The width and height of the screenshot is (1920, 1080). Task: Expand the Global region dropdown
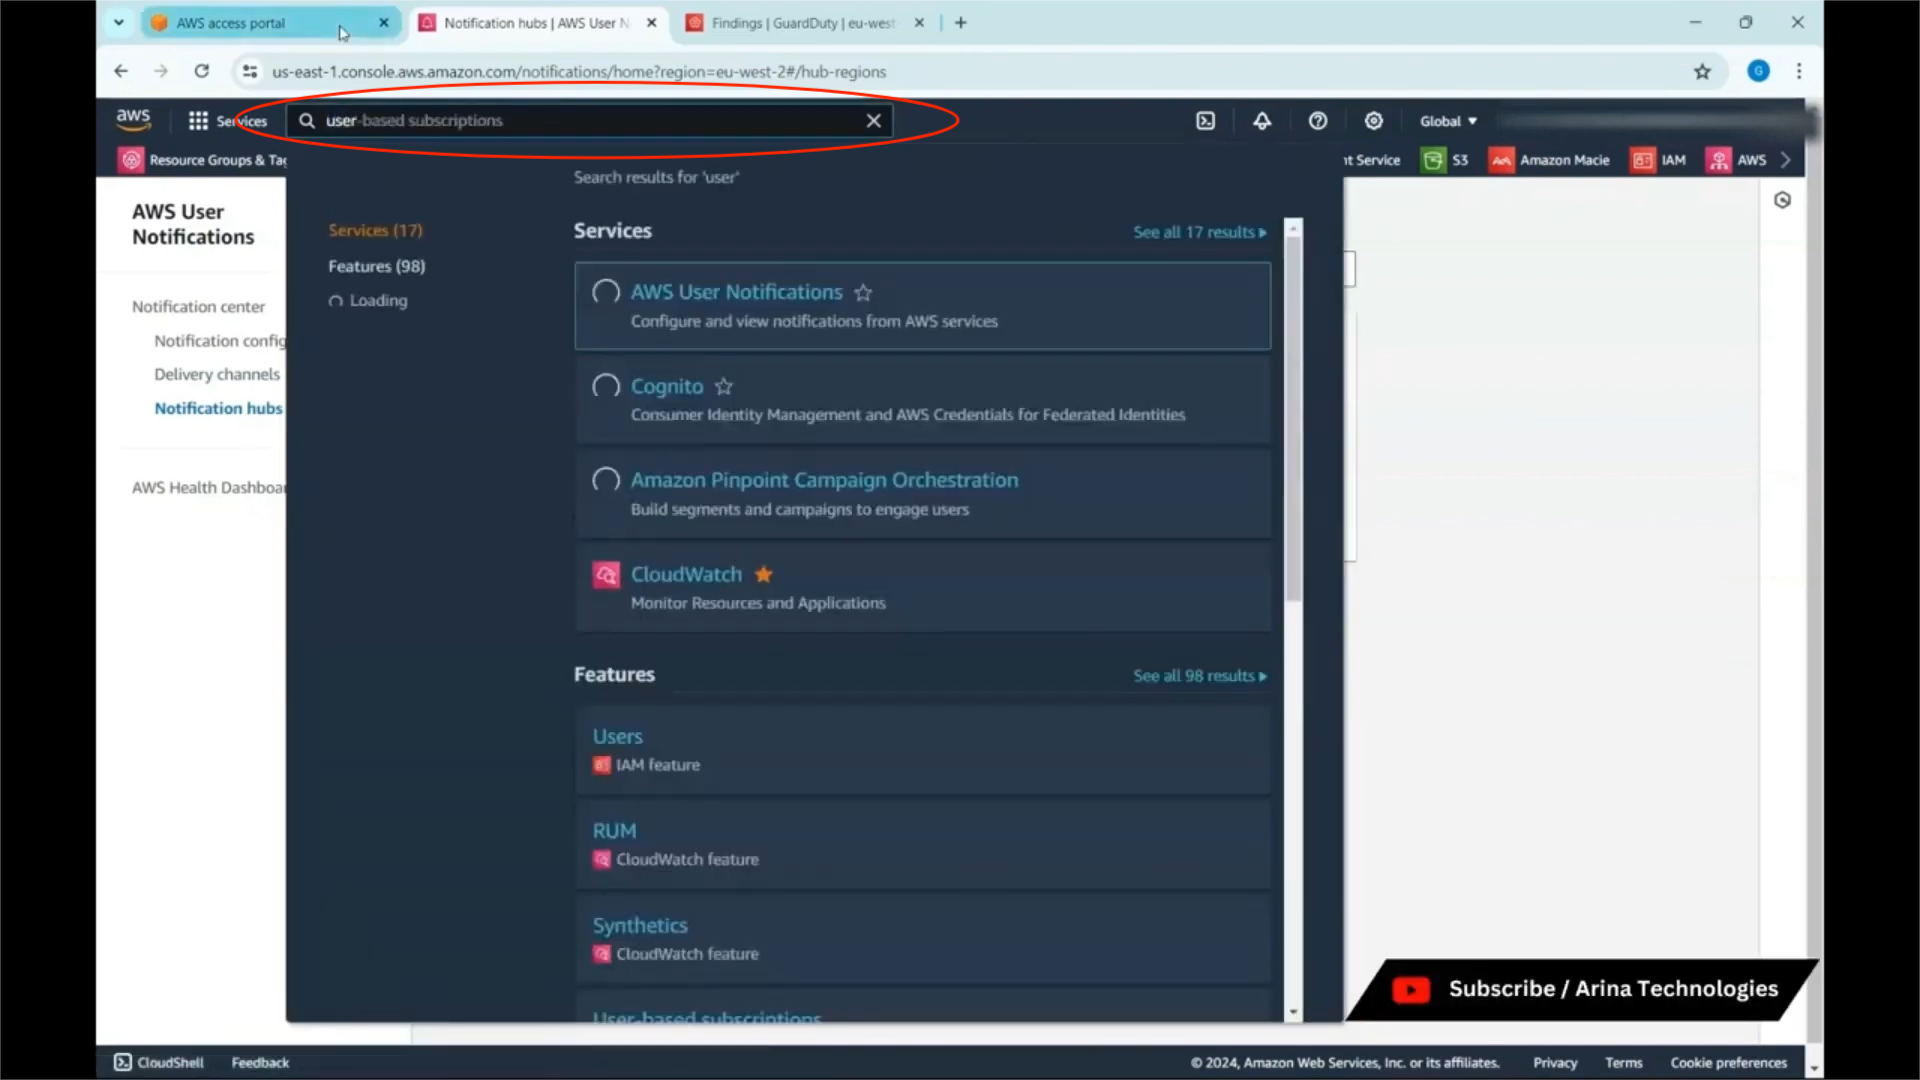click(1447, 121)
